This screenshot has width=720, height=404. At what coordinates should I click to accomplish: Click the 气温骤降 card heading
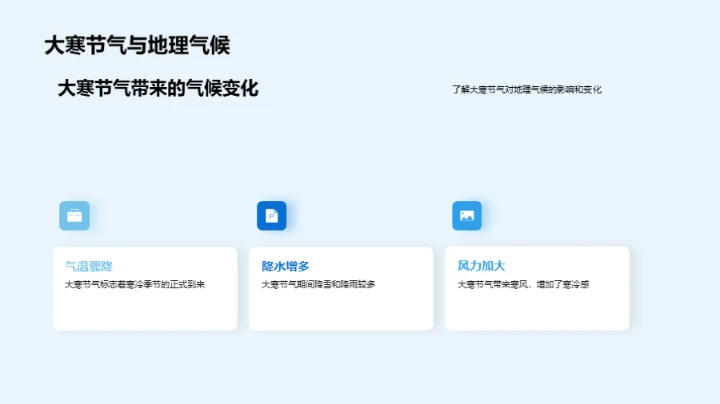(89, 266)
